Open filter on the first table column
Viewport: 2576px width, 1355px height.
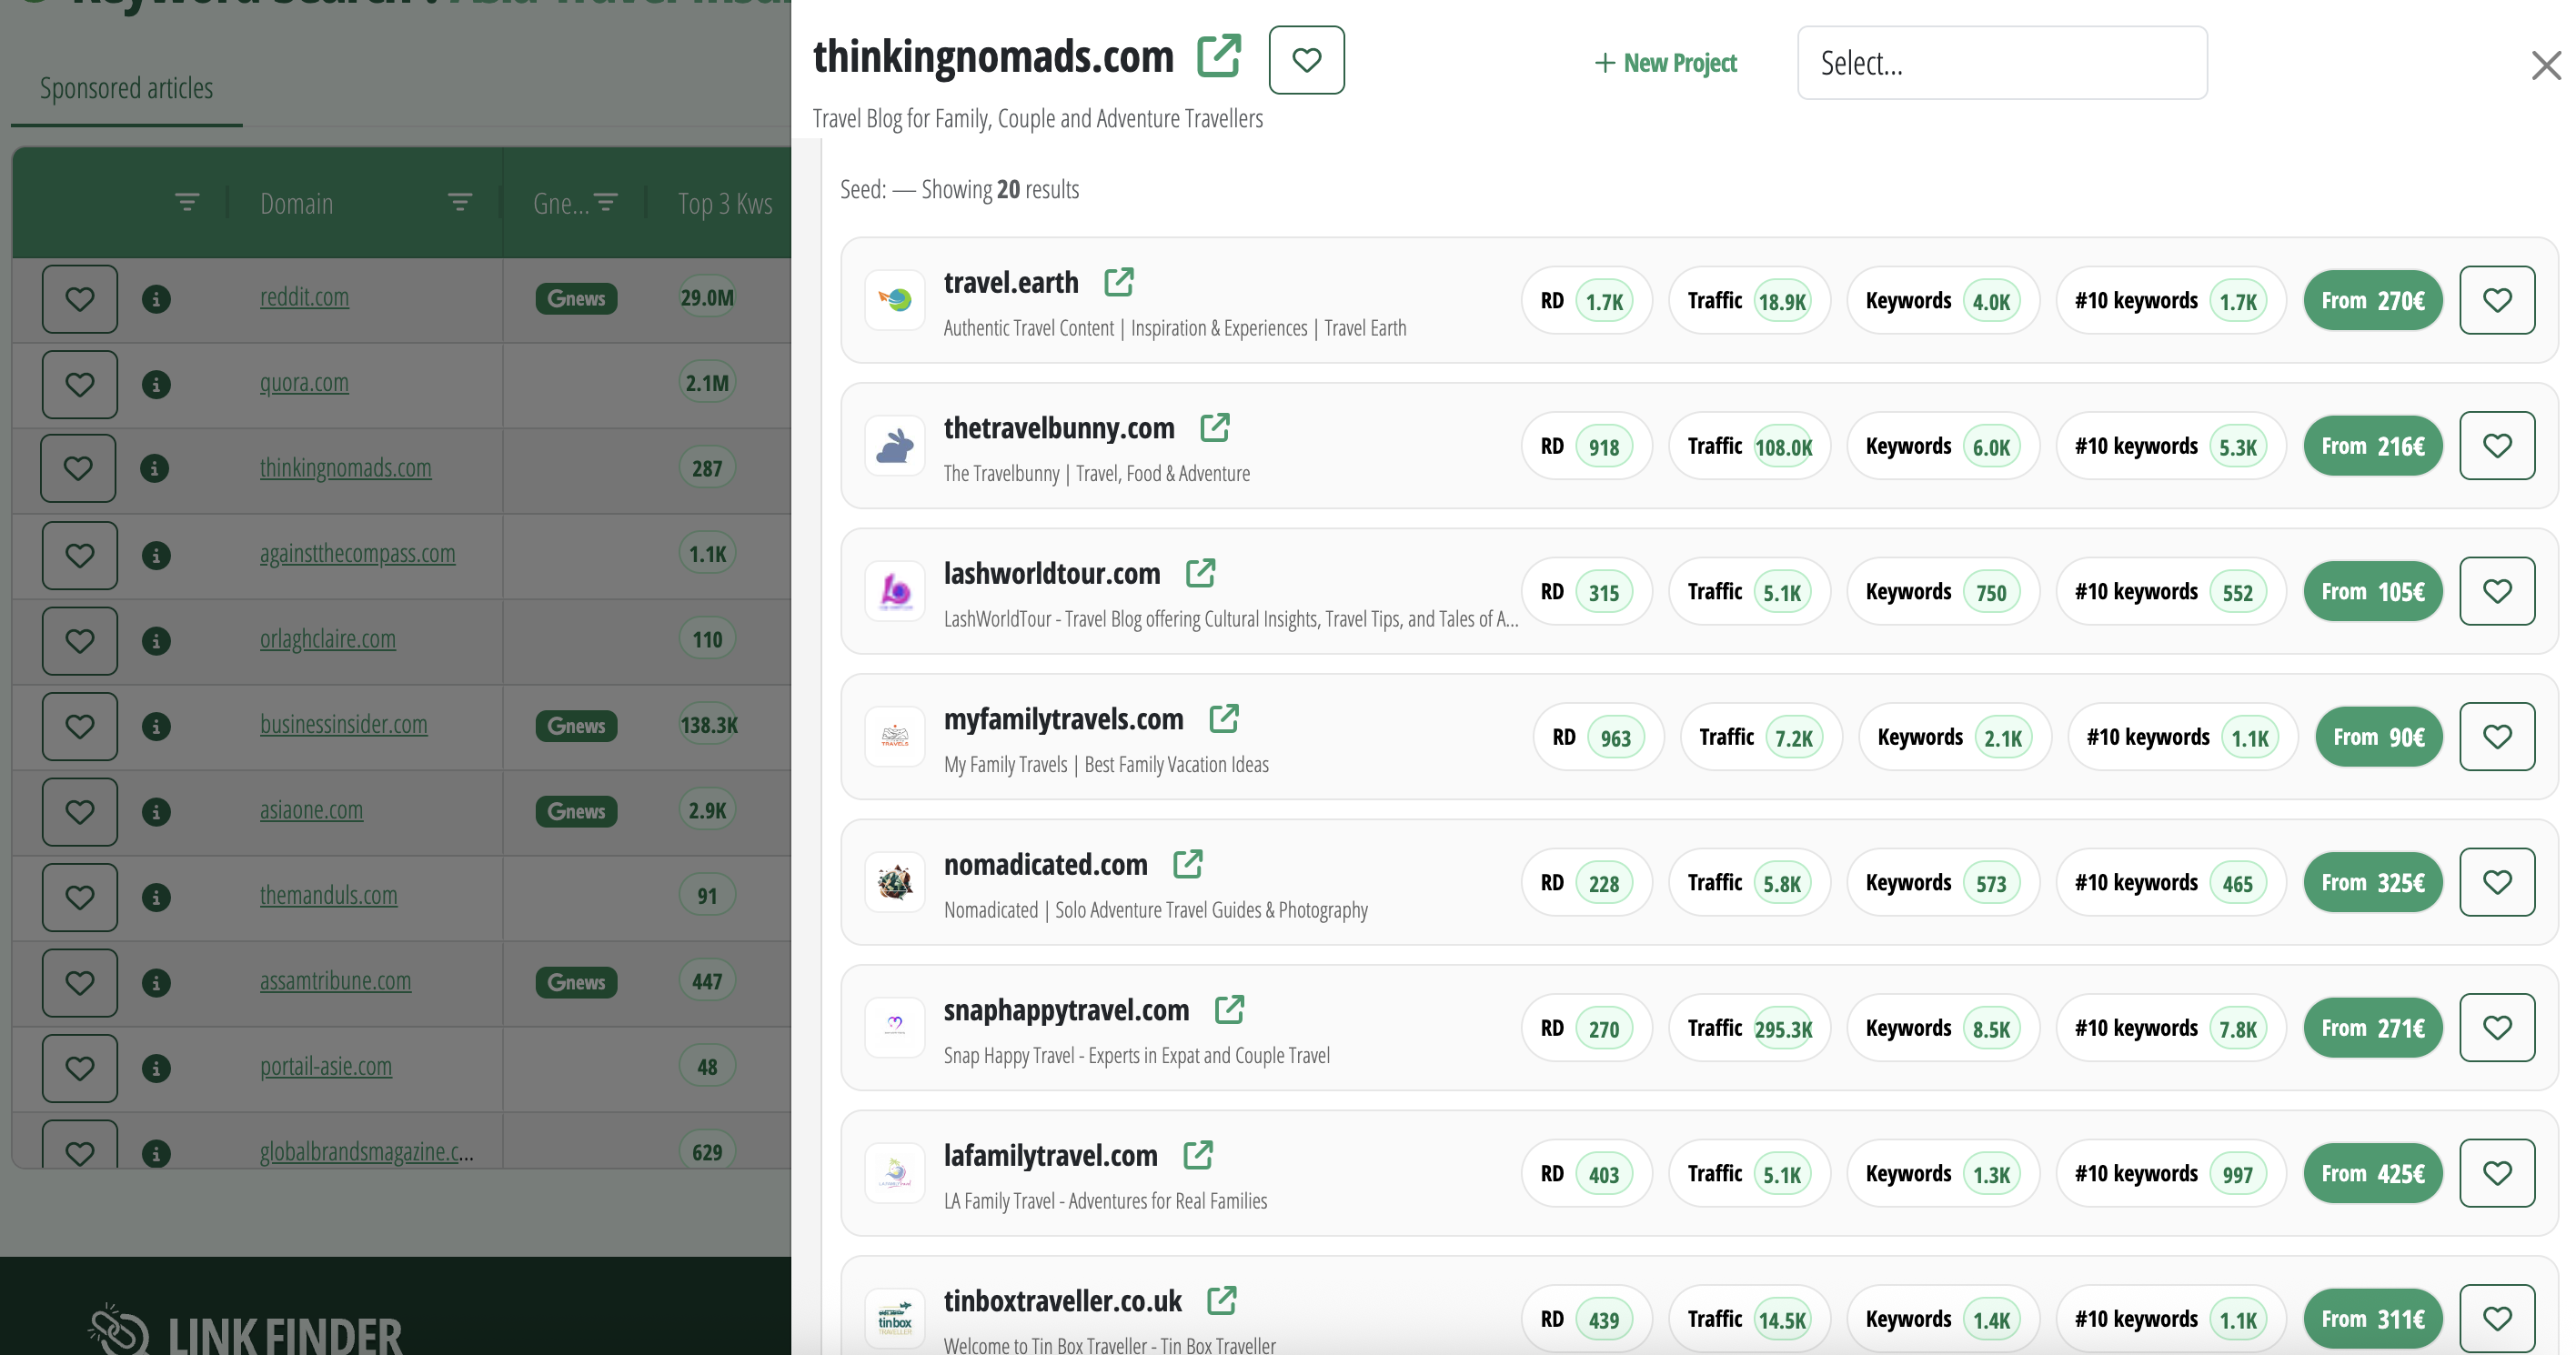coord(187,203)
